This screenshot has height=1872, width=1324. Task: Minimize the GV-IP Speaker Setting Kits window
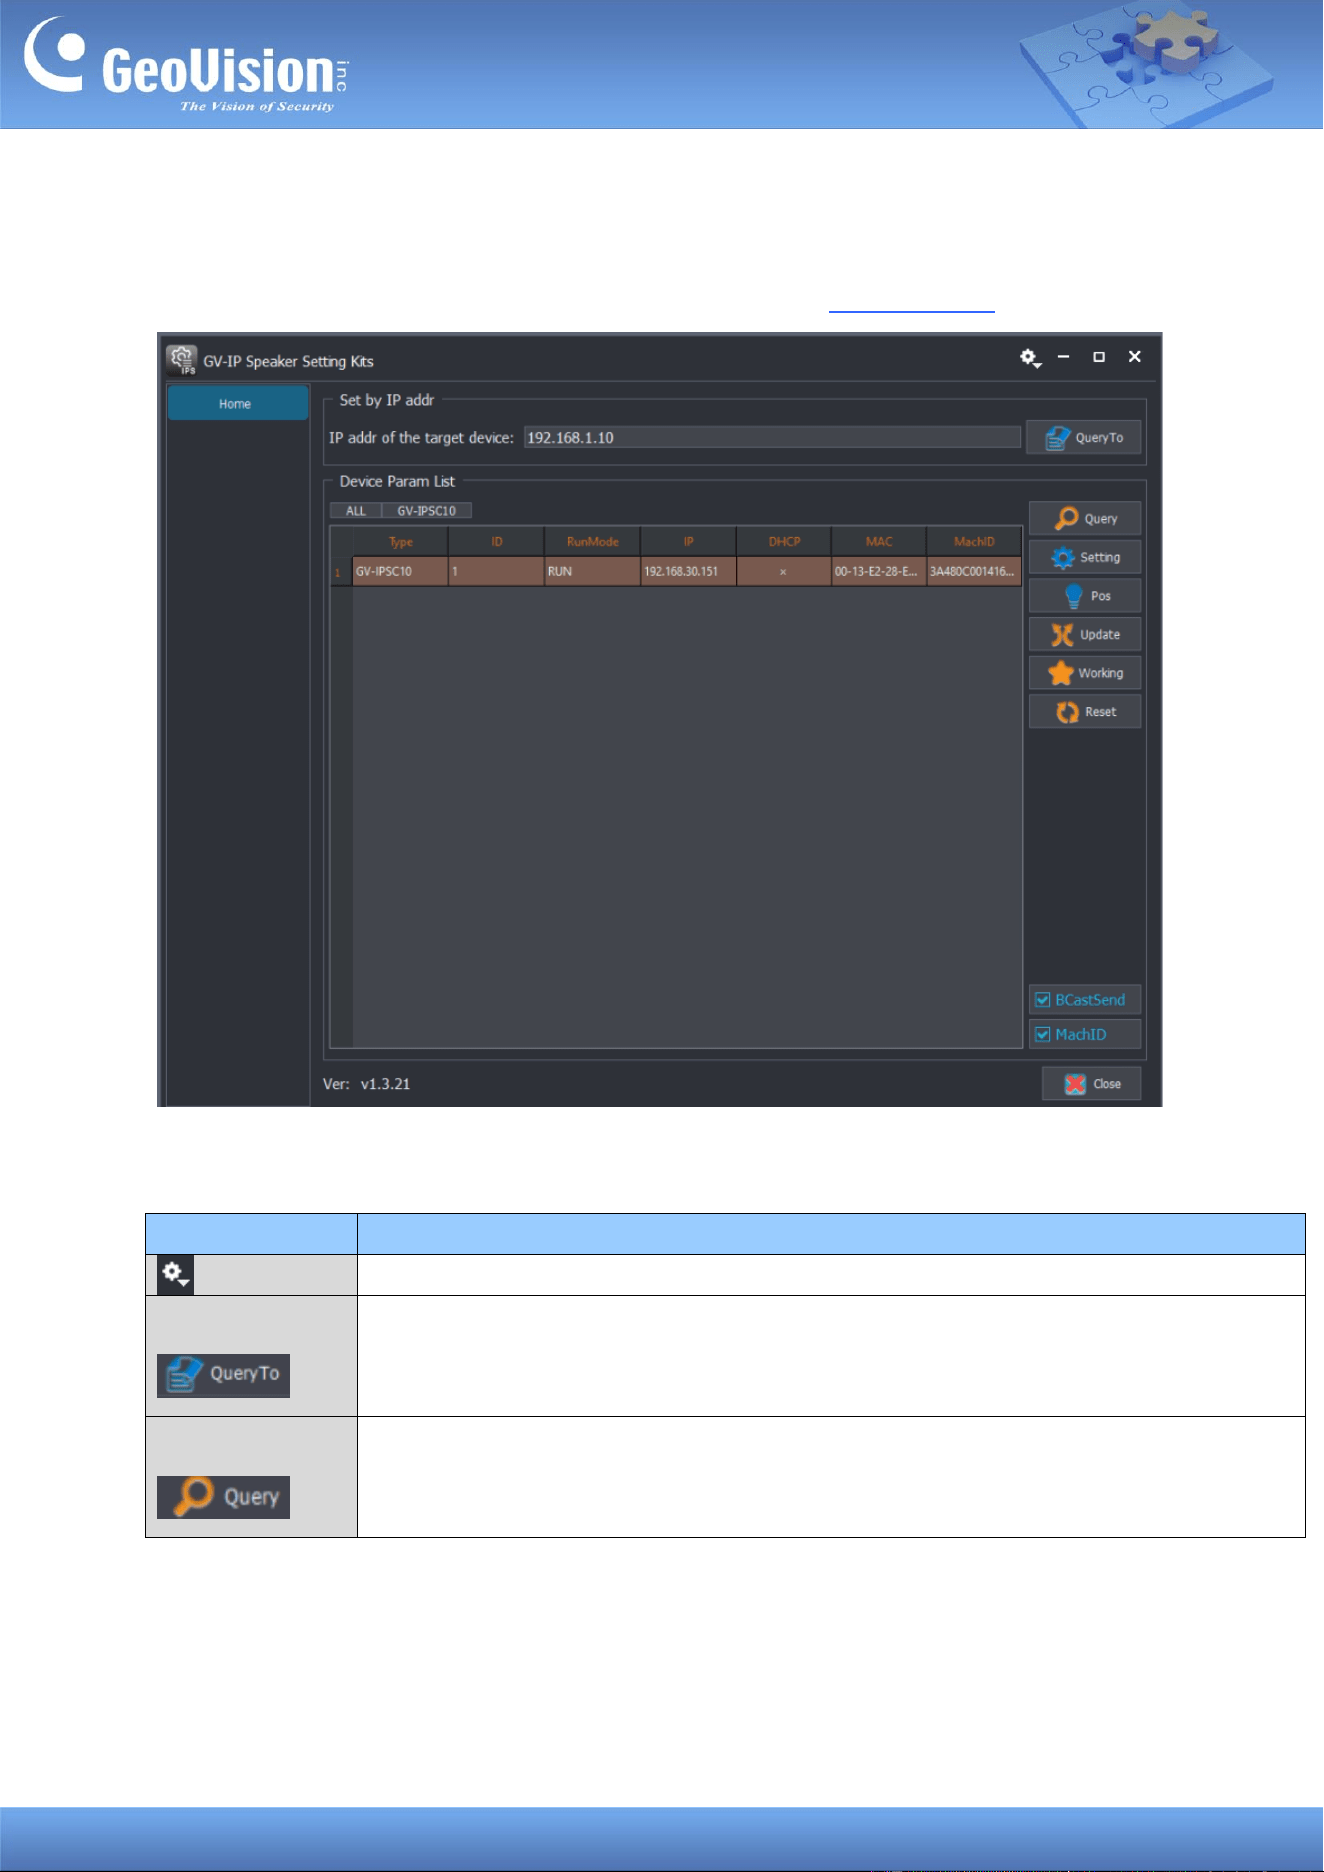tap(1064, 357)
